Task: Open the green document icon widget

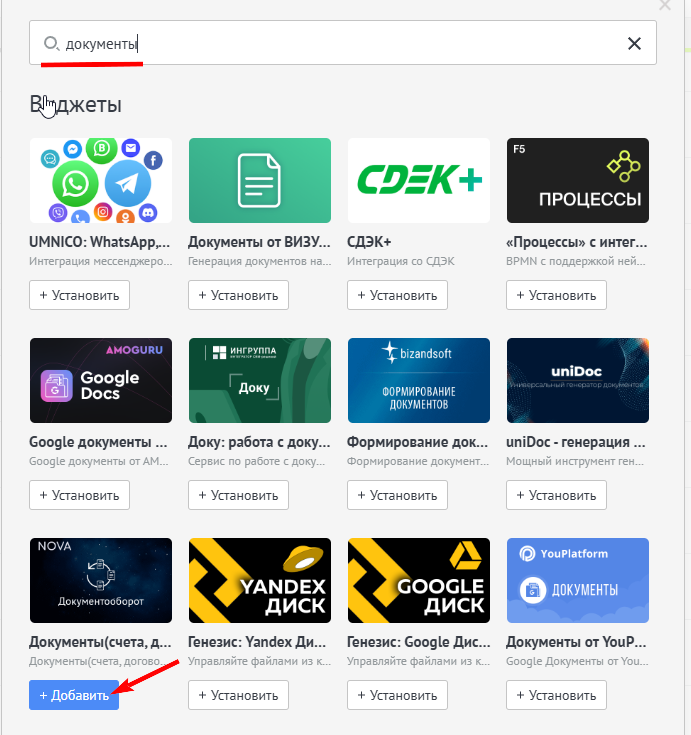Action: coord(259,180)
